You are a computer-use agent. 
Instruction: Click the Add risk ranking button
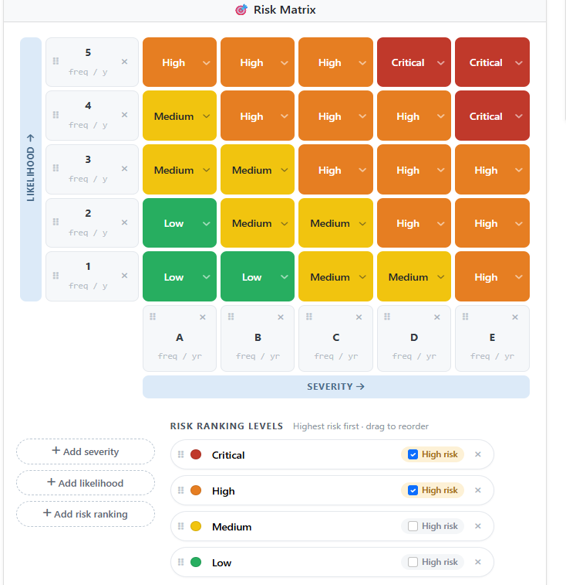click(85, 514)
